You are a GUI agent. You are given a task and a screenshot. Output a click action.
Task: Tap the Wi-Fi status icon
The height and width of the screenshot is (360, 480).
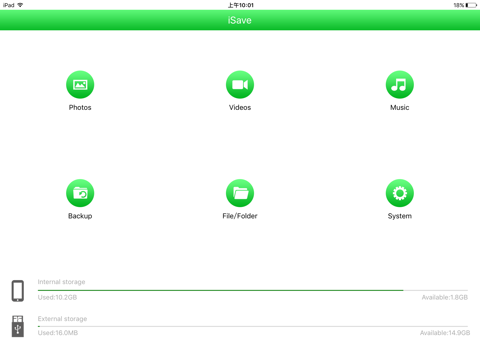pos(20,5)
